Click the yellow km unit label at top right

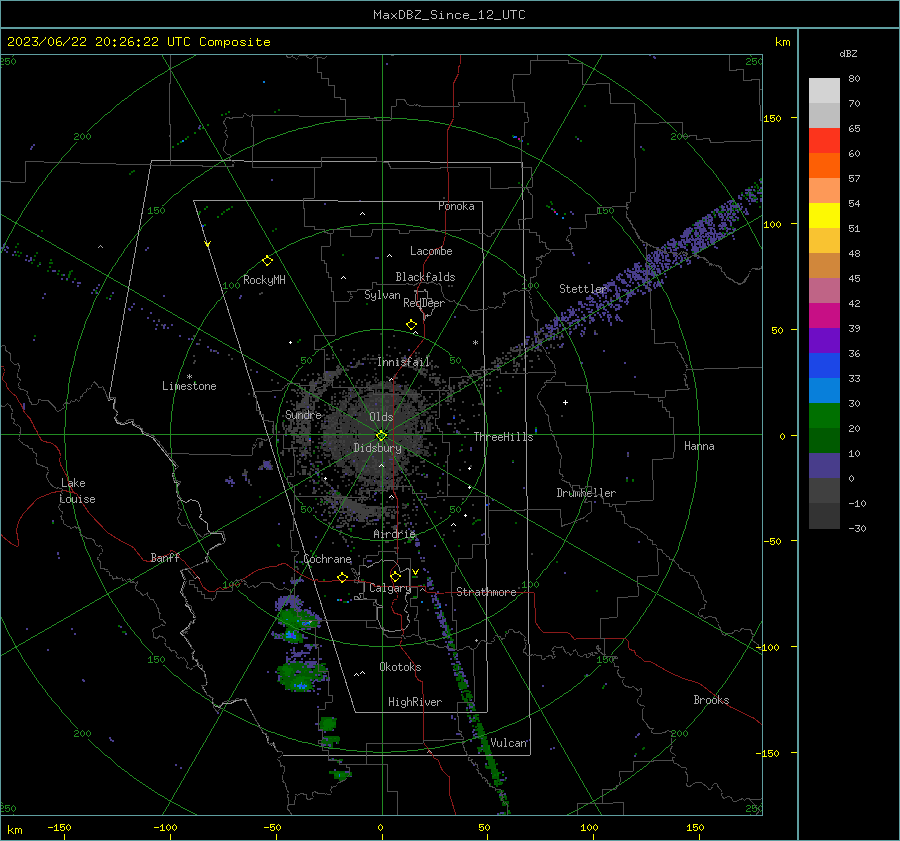pos(782,42)
